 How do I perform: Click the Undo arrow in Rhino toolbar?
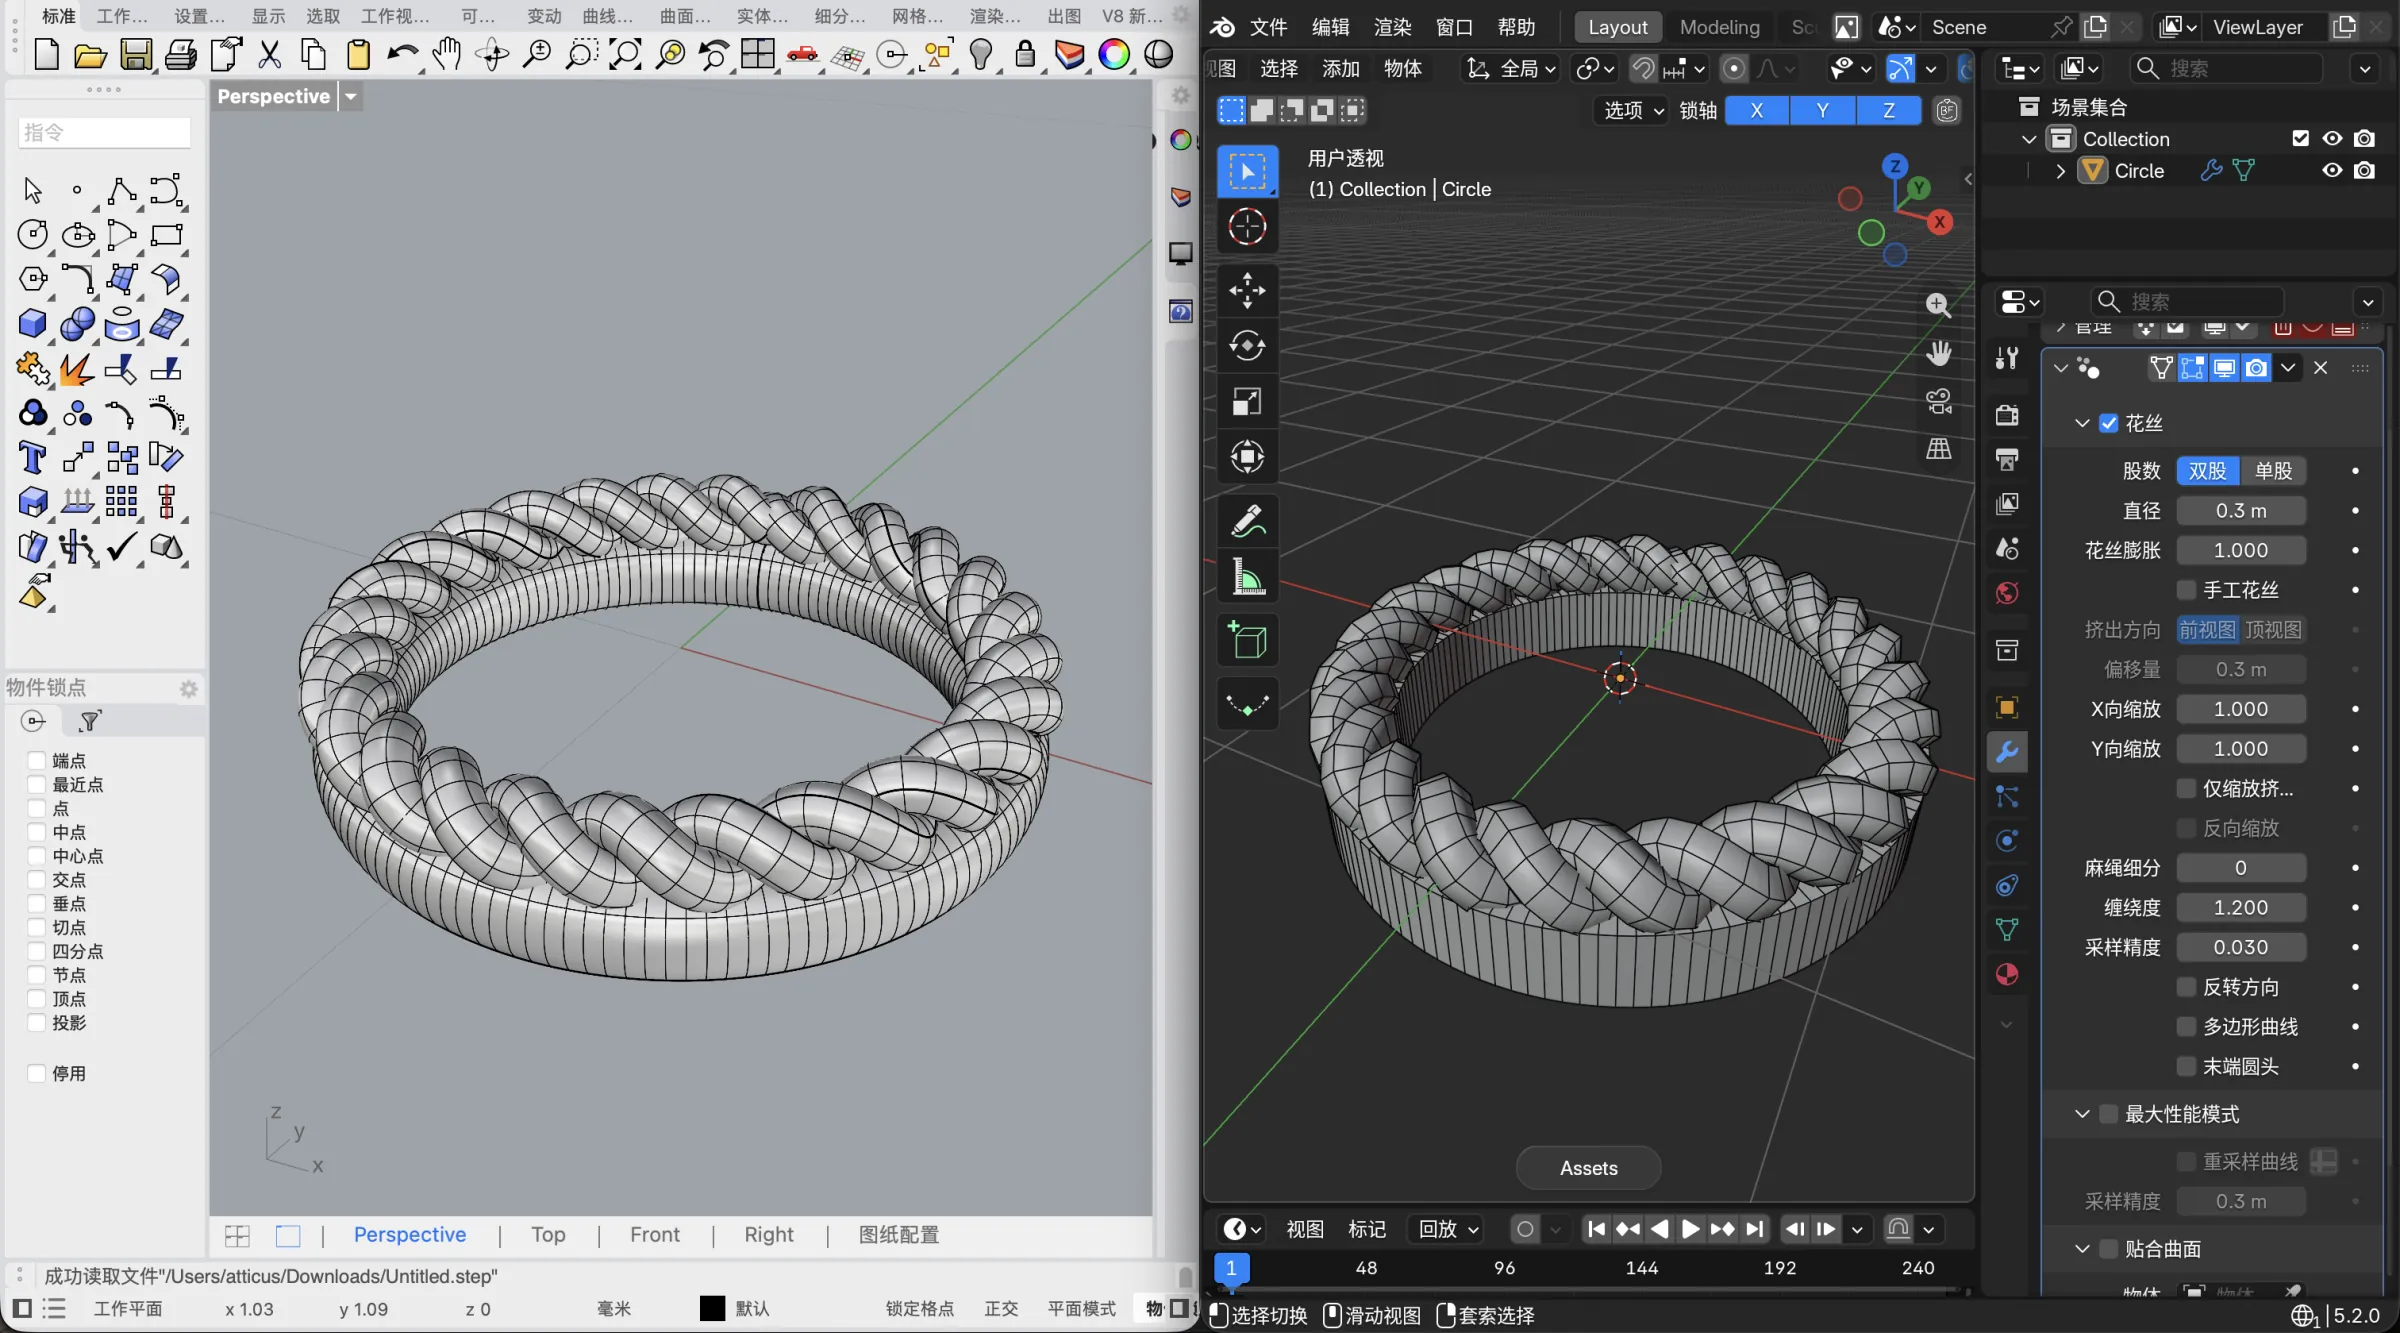pyautogui.click(x=402, y=54)
